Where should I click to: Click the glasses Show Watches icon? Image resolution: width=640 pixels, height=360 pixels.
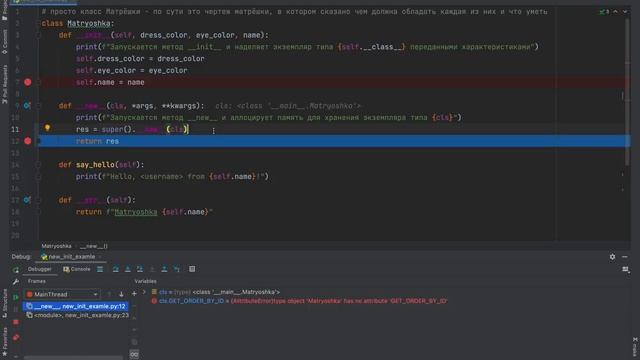[134, 354]
